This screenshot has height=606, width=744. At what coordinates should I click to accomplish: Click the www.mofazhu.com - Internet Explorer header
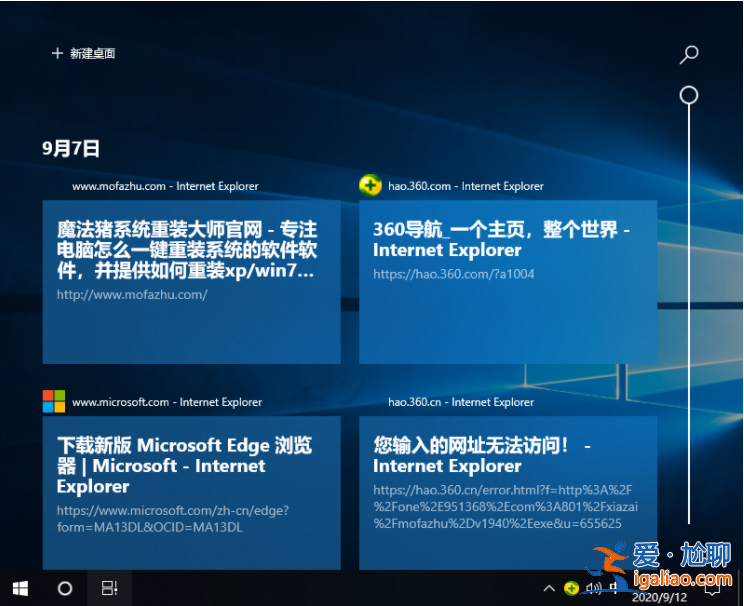pyautogui.click(x=165, y=186)
